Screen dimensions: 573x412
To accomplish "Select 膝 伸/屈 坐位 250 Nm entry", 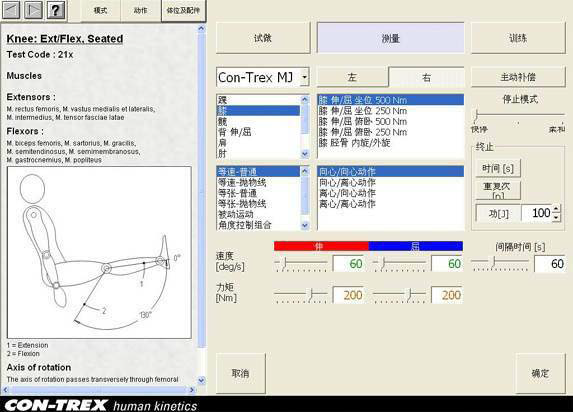I will pyautogui.click(x=391, y=111).
